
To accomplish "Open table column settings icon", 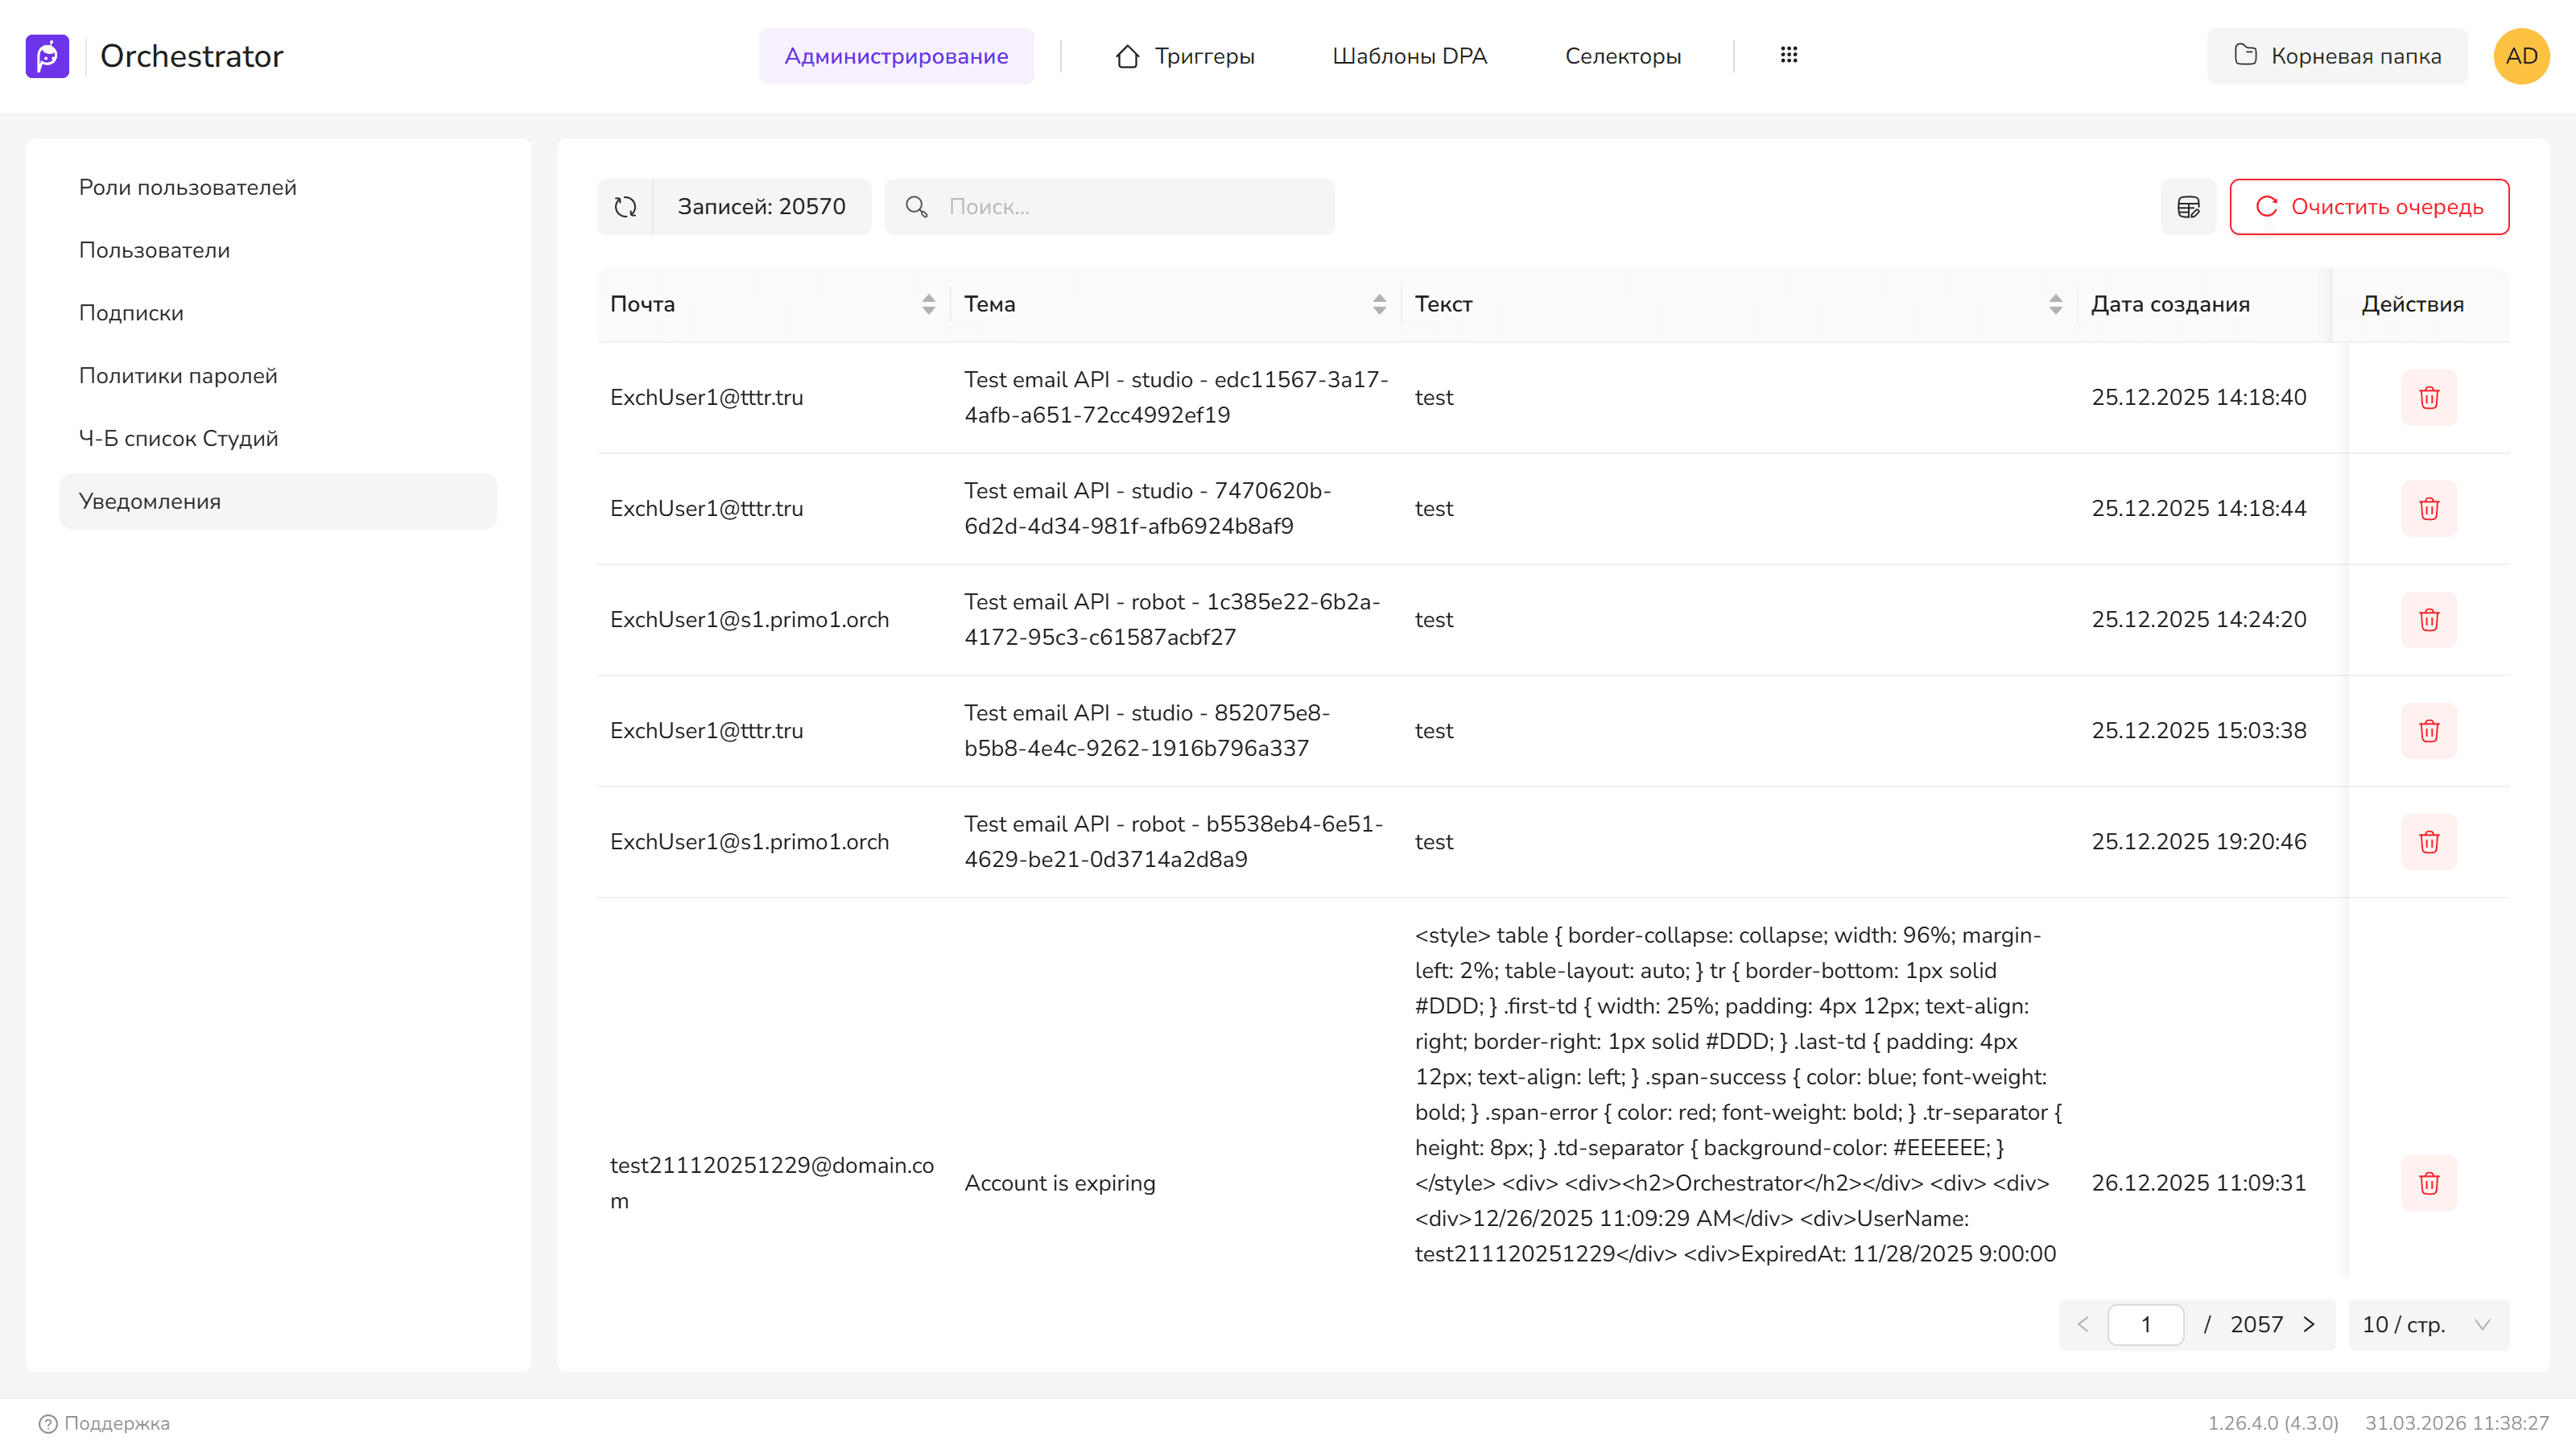I will tap(2188, 207).
